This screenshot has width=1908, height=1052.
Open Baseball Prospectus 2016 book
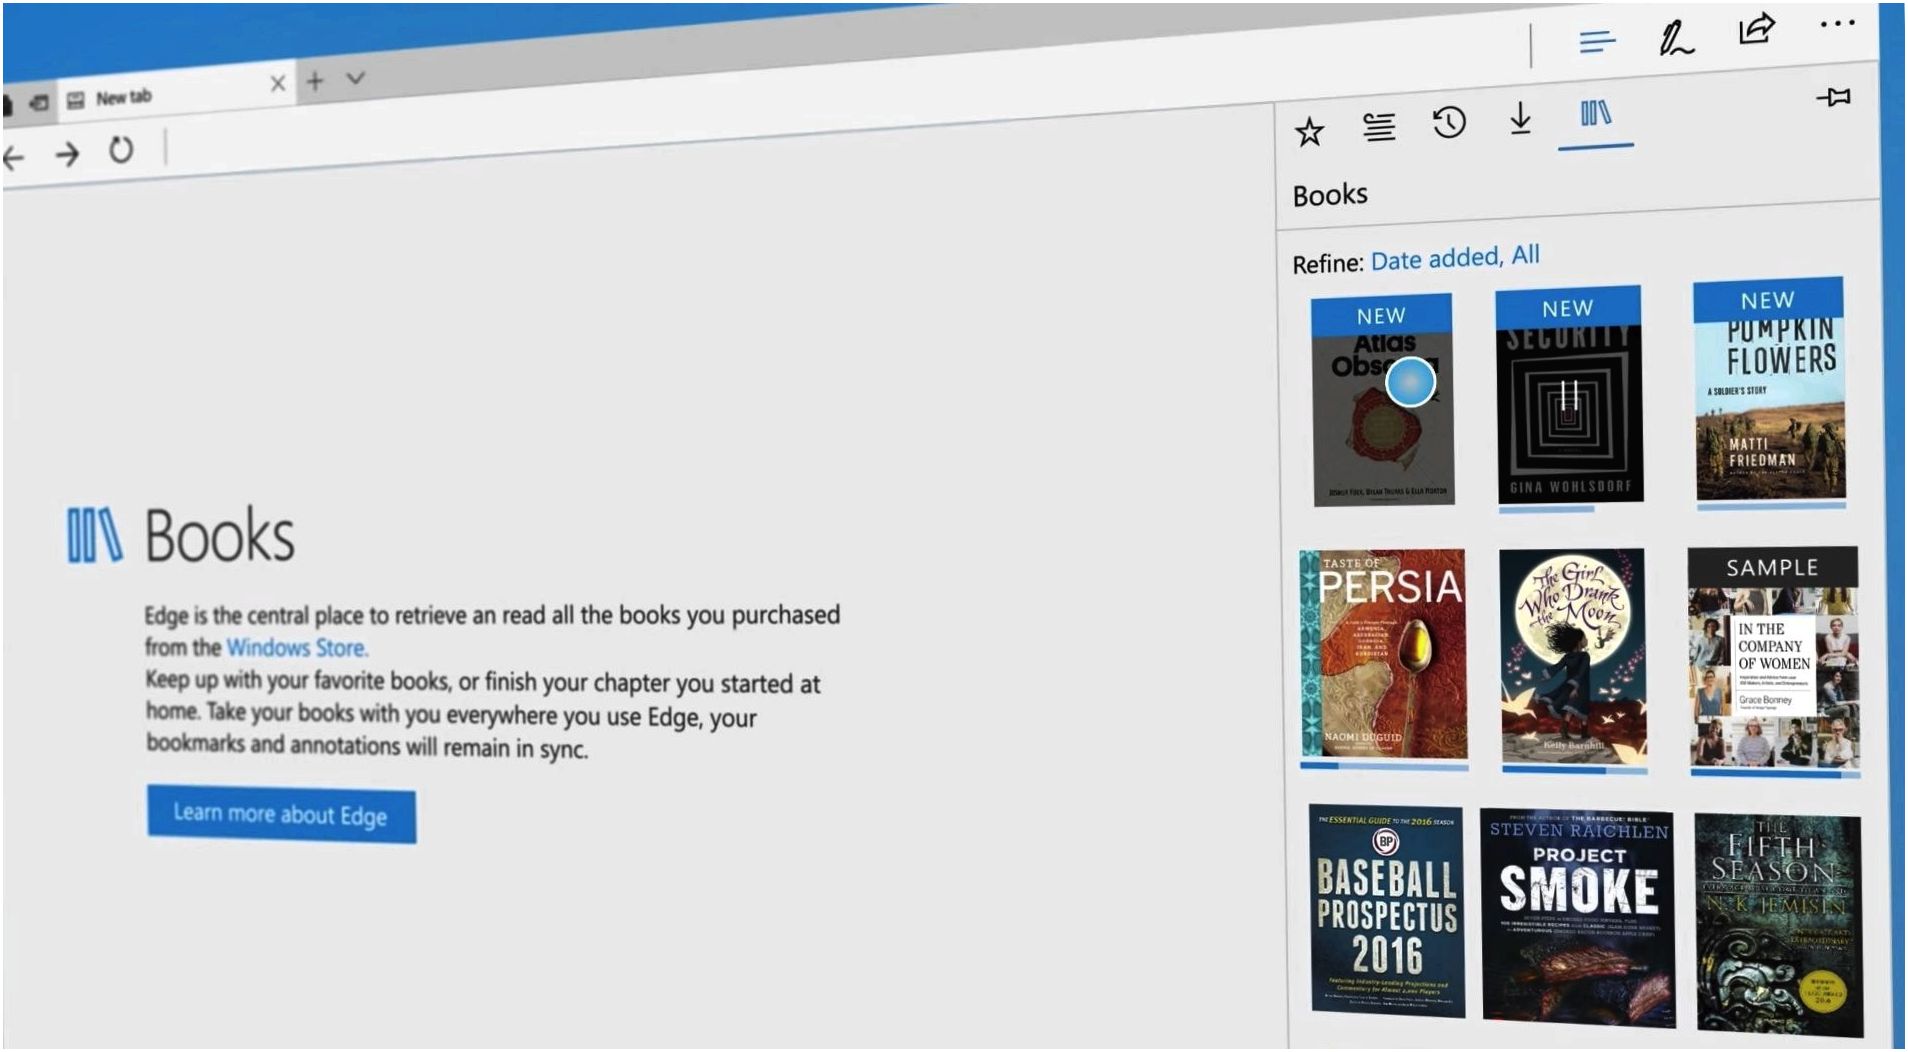pos(1387,911)
